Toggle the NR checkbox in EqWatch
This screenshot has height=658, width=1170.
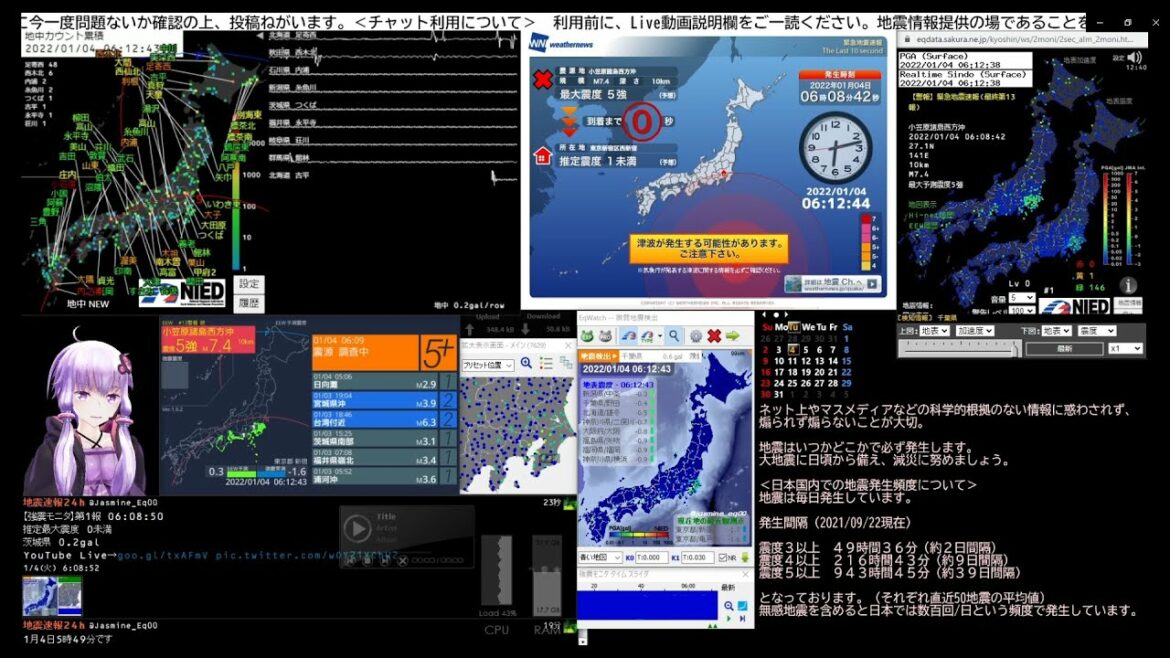723,558
